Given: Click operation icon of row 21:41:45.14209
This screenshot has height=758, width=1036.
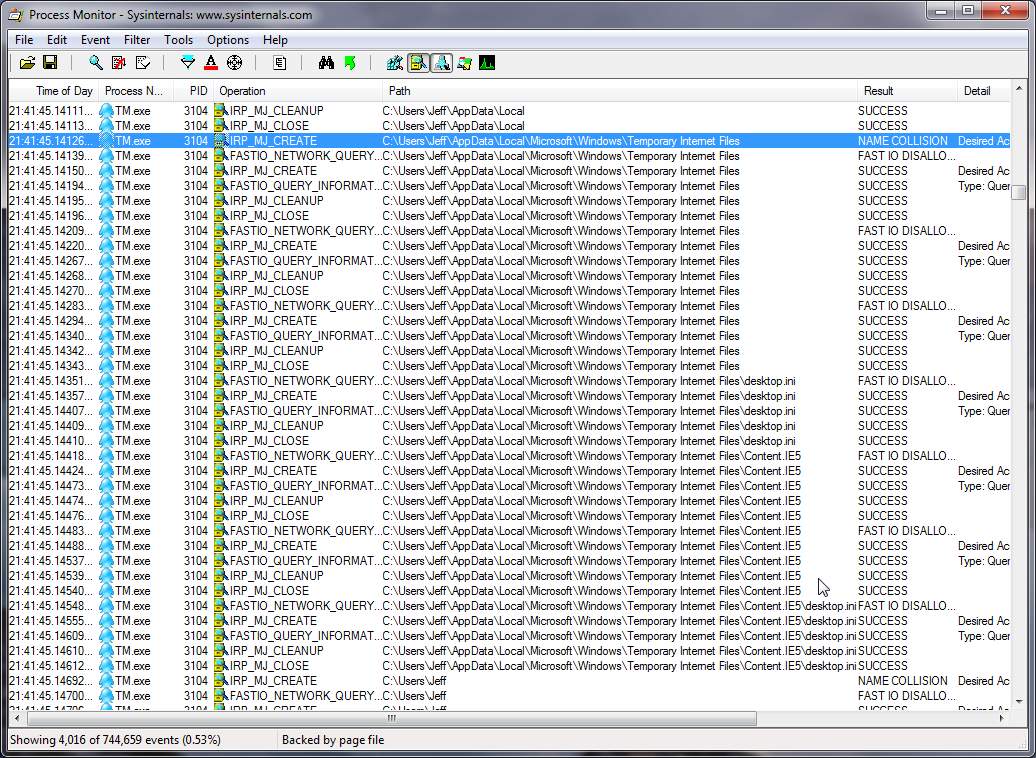Looking at the screenshot, I should pos(221,231).
